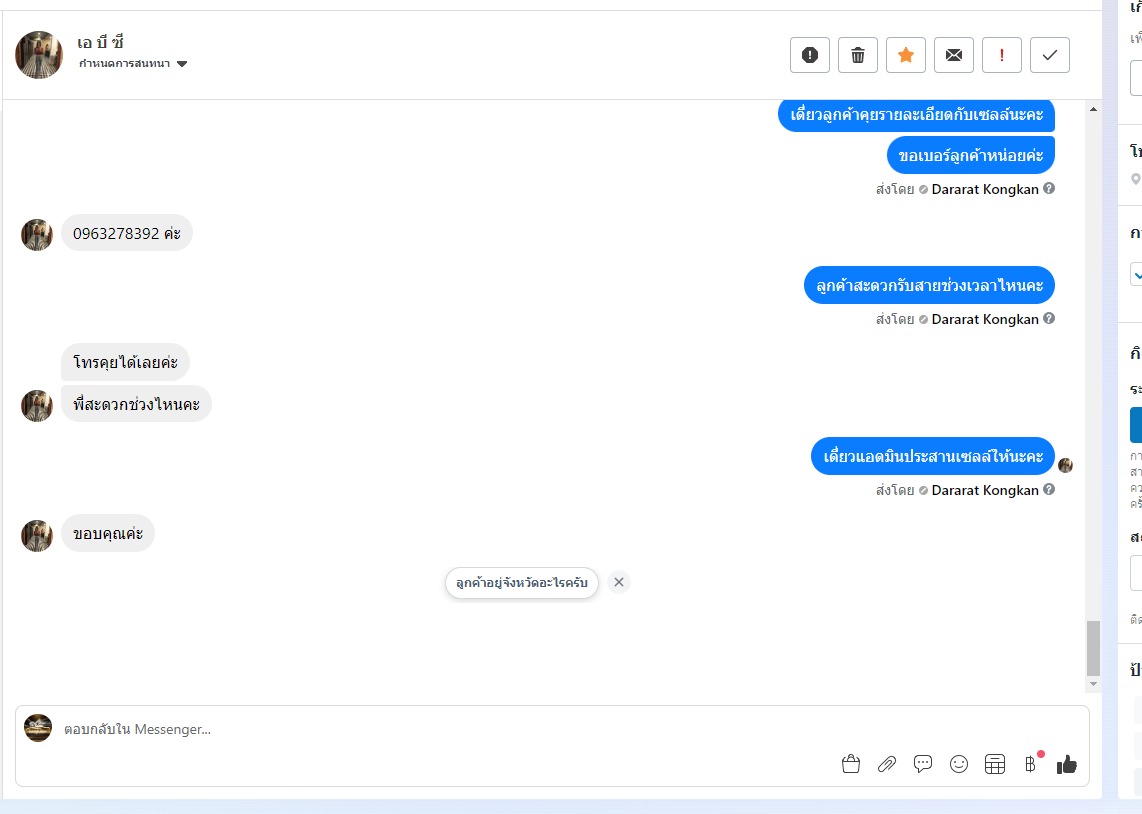Viewport: 1142px width, 814px height.
Task: Flag conversation with red exclamation icon
Action: coord(1001,55)
